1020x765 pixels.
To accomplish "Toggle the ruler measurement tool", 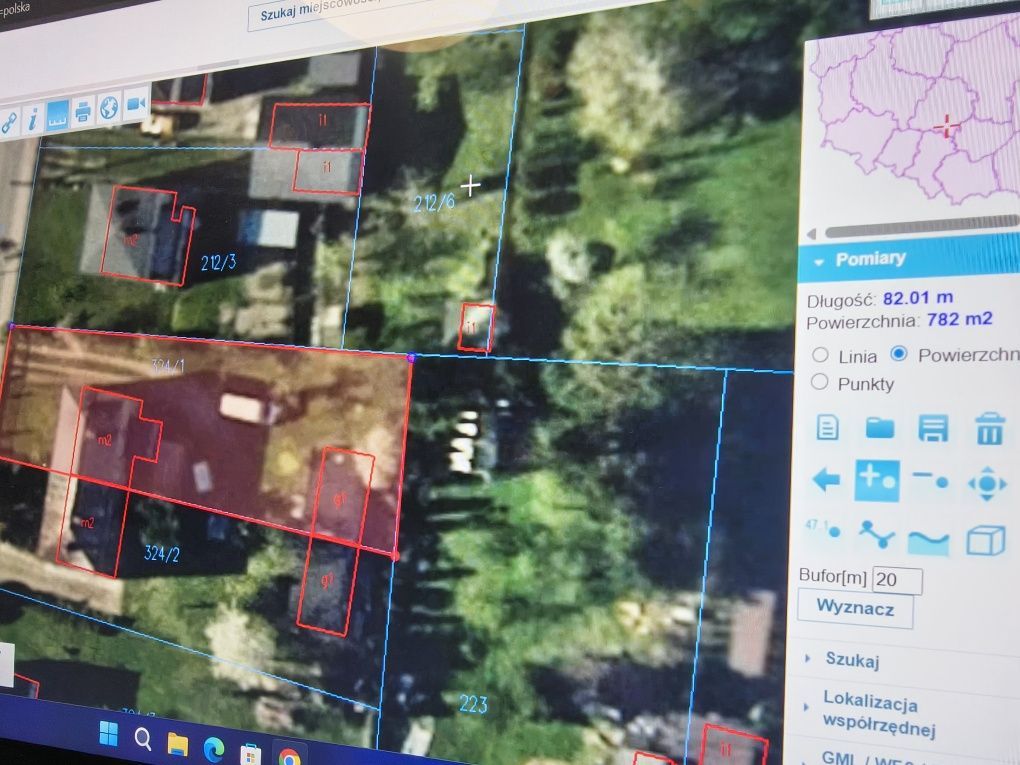I will 57,115.
